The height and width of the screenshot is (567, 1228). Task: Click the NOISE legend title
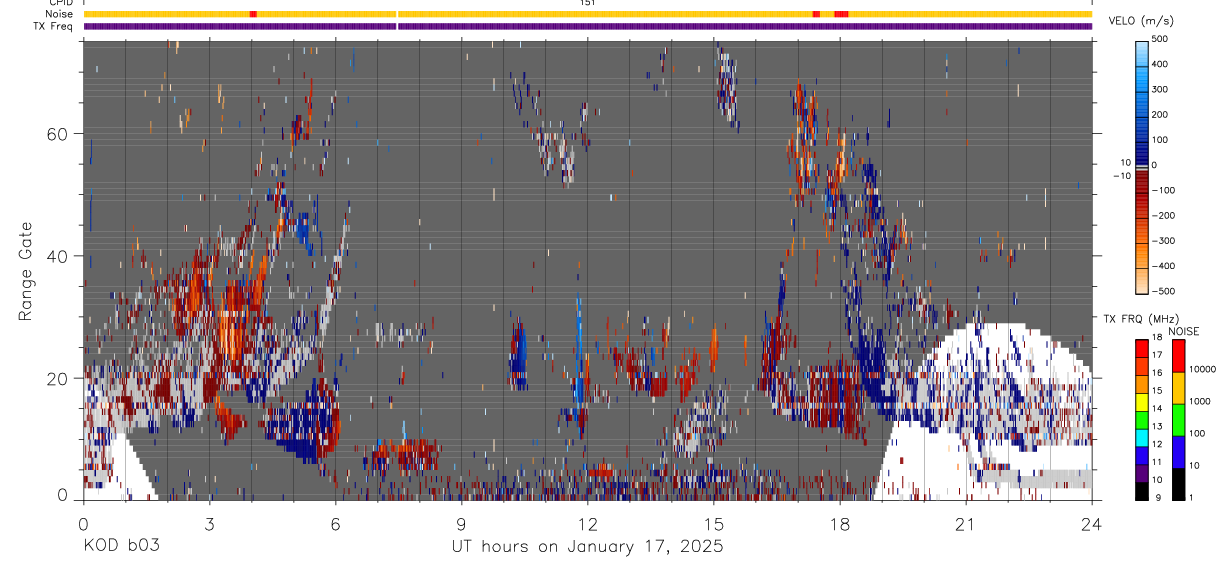click(1182, 331)
